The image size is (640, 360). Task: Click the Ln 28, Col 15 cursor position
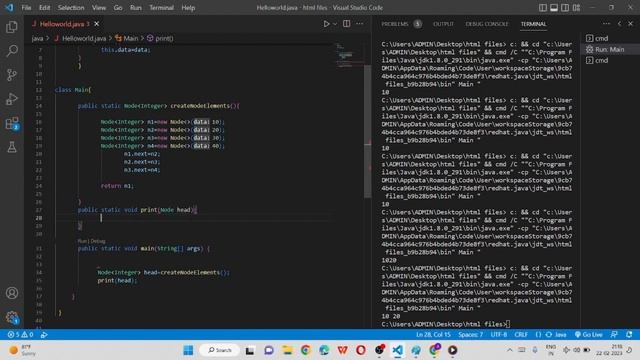point(433,335)
